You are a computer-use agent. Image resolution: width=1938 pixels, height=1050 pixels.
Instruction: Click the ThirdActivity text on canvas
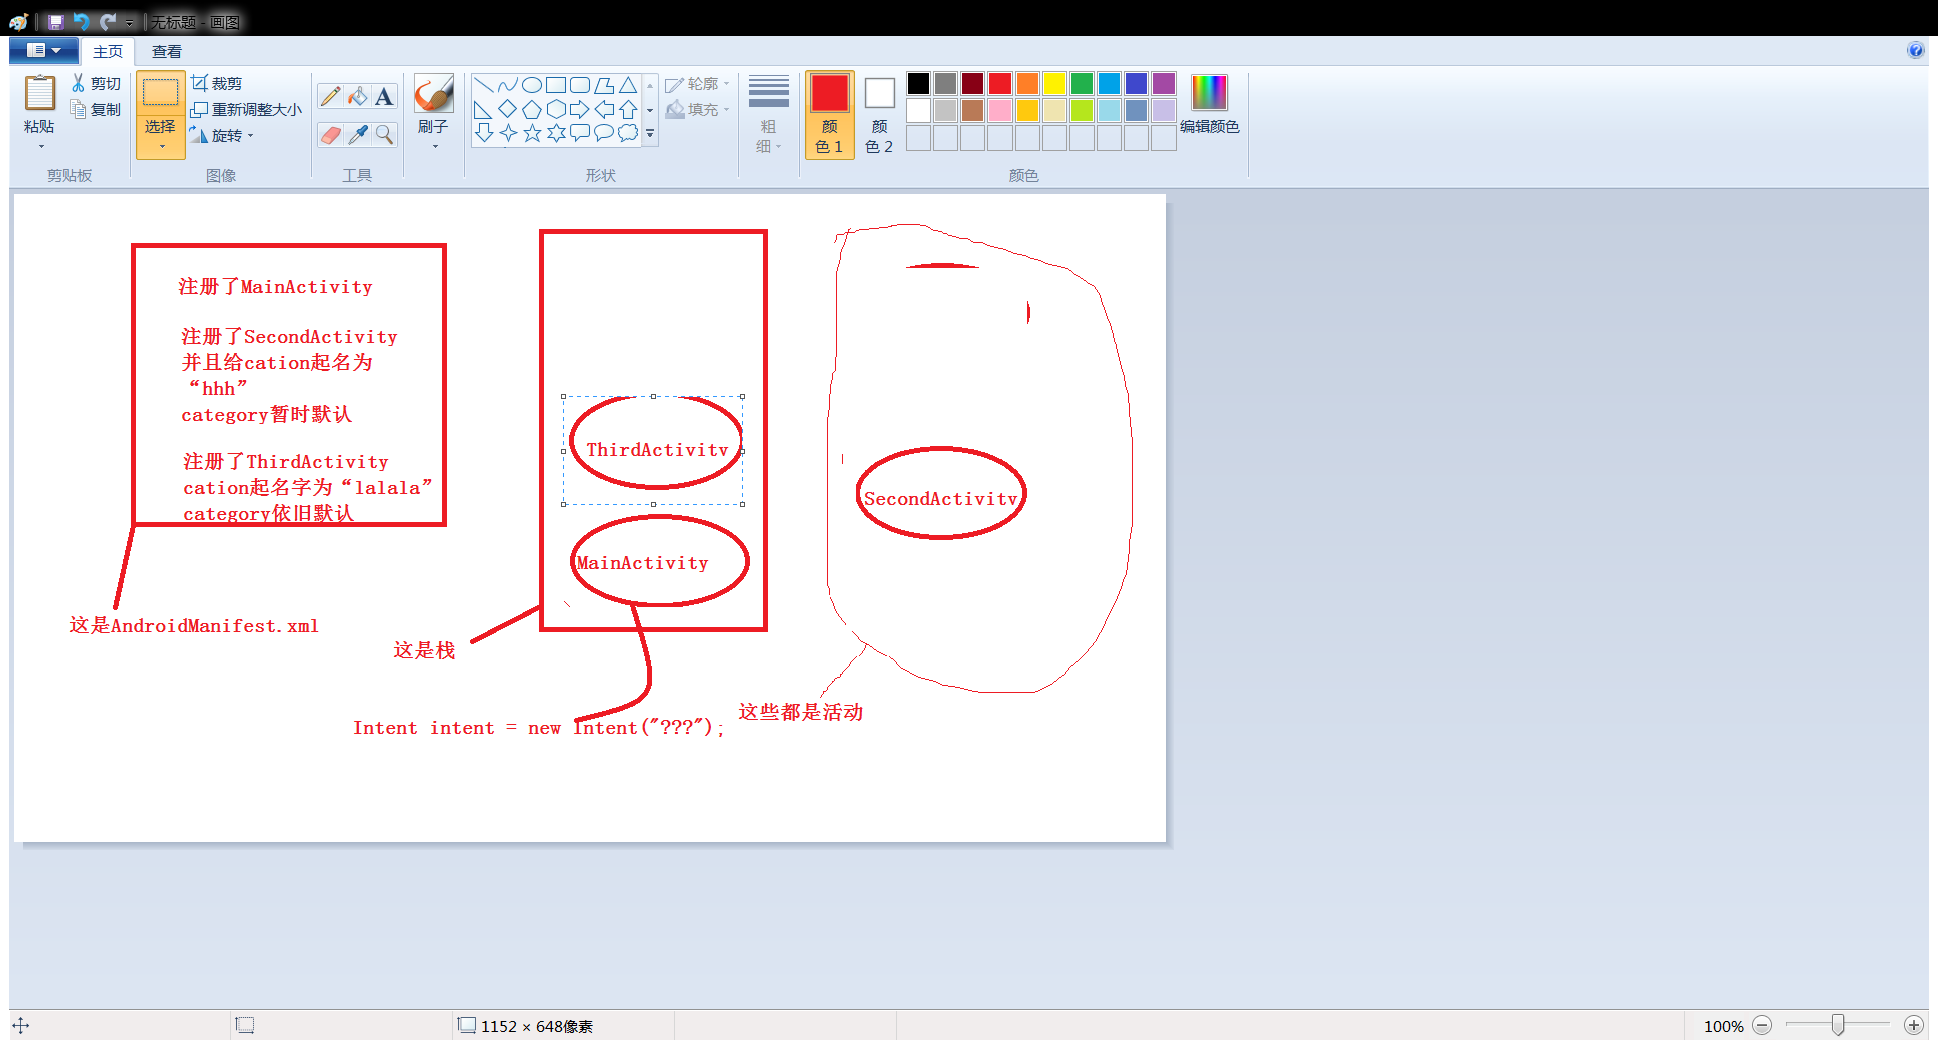click(x=657, y=450)
